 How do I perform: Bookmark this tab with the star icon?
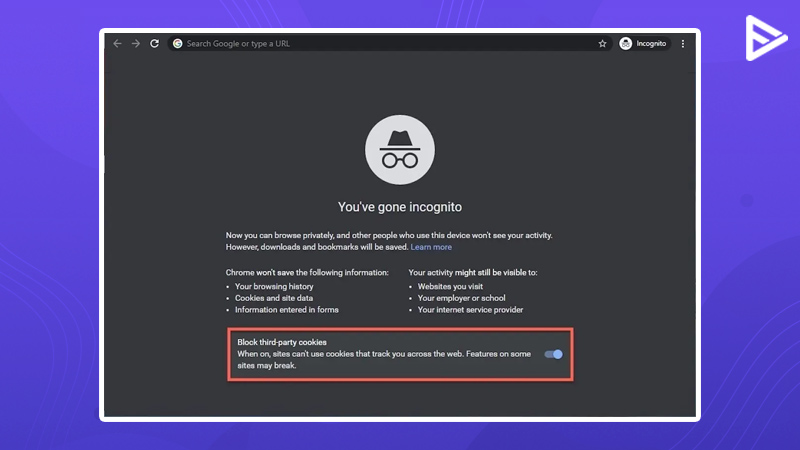[603, 43]
